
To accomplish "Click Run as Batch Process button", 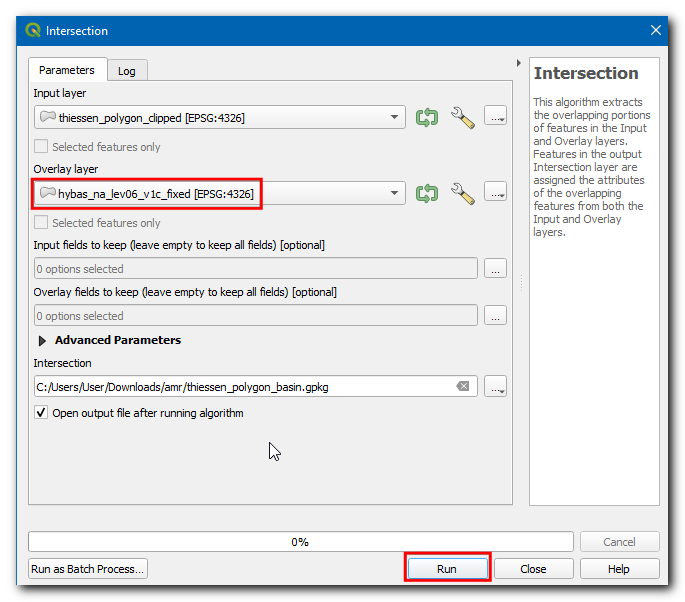I will [88, 569].
